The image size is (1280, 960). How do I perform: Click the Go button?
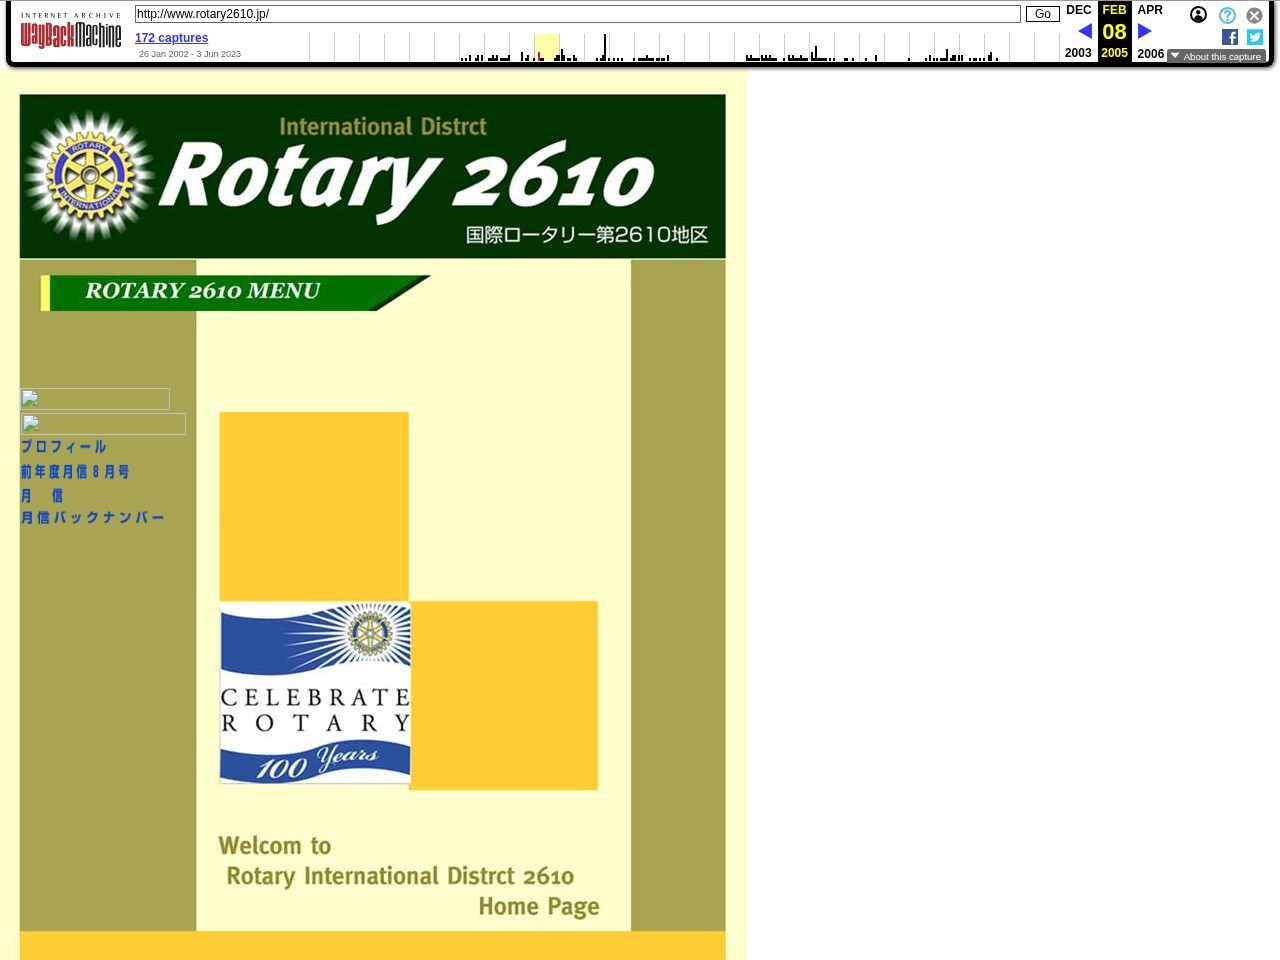coord(1042,14)
